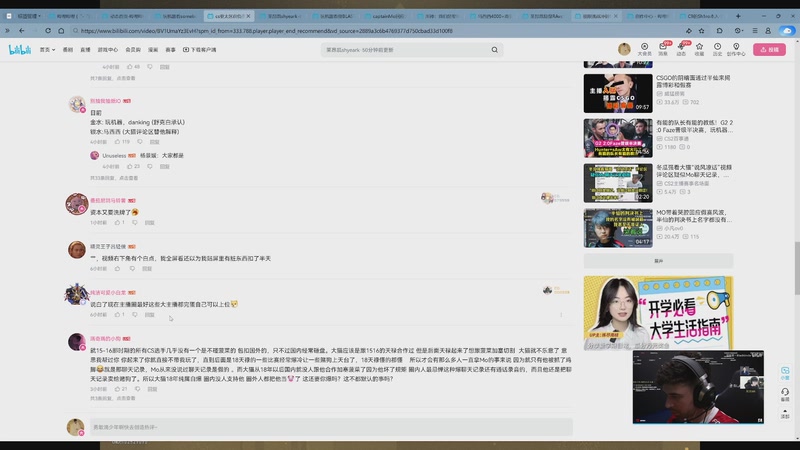Open the 动态 feed icon in header
This screenshot has height=450, width=800.
(681, 49)
